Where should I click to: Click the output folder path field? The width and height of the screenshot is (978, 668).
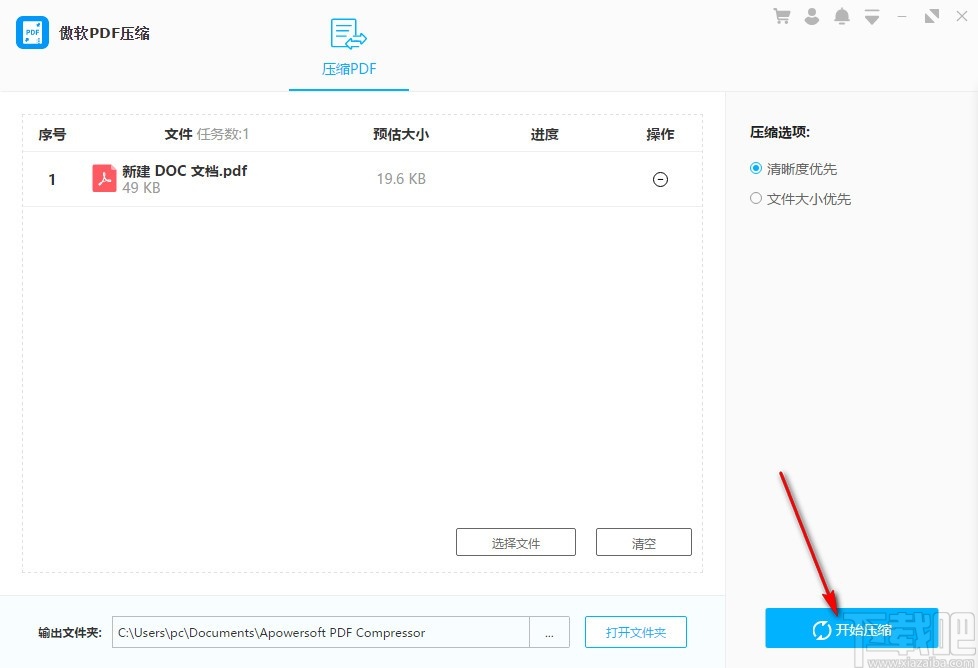coord(320,631)
